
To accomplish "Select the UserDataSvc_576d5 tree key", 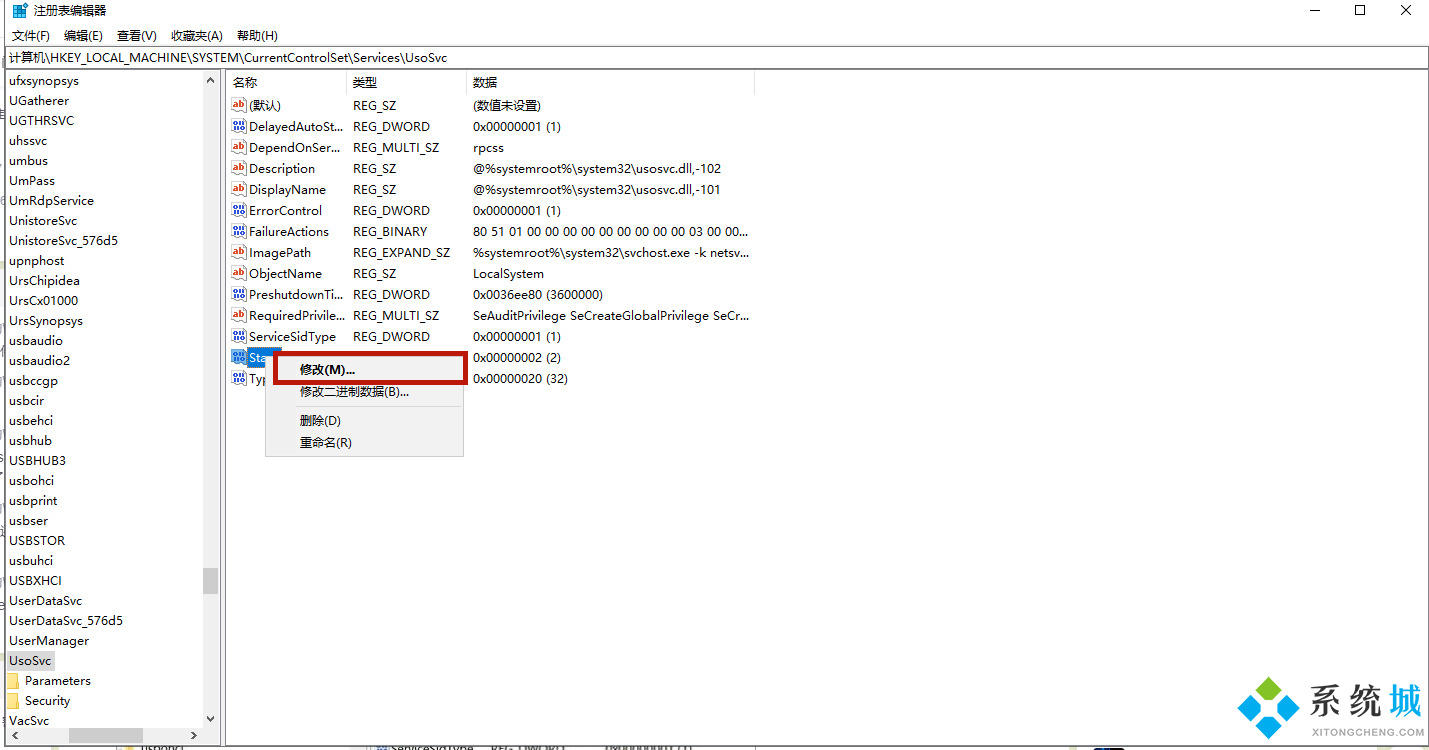I will [x=66, y=621].
